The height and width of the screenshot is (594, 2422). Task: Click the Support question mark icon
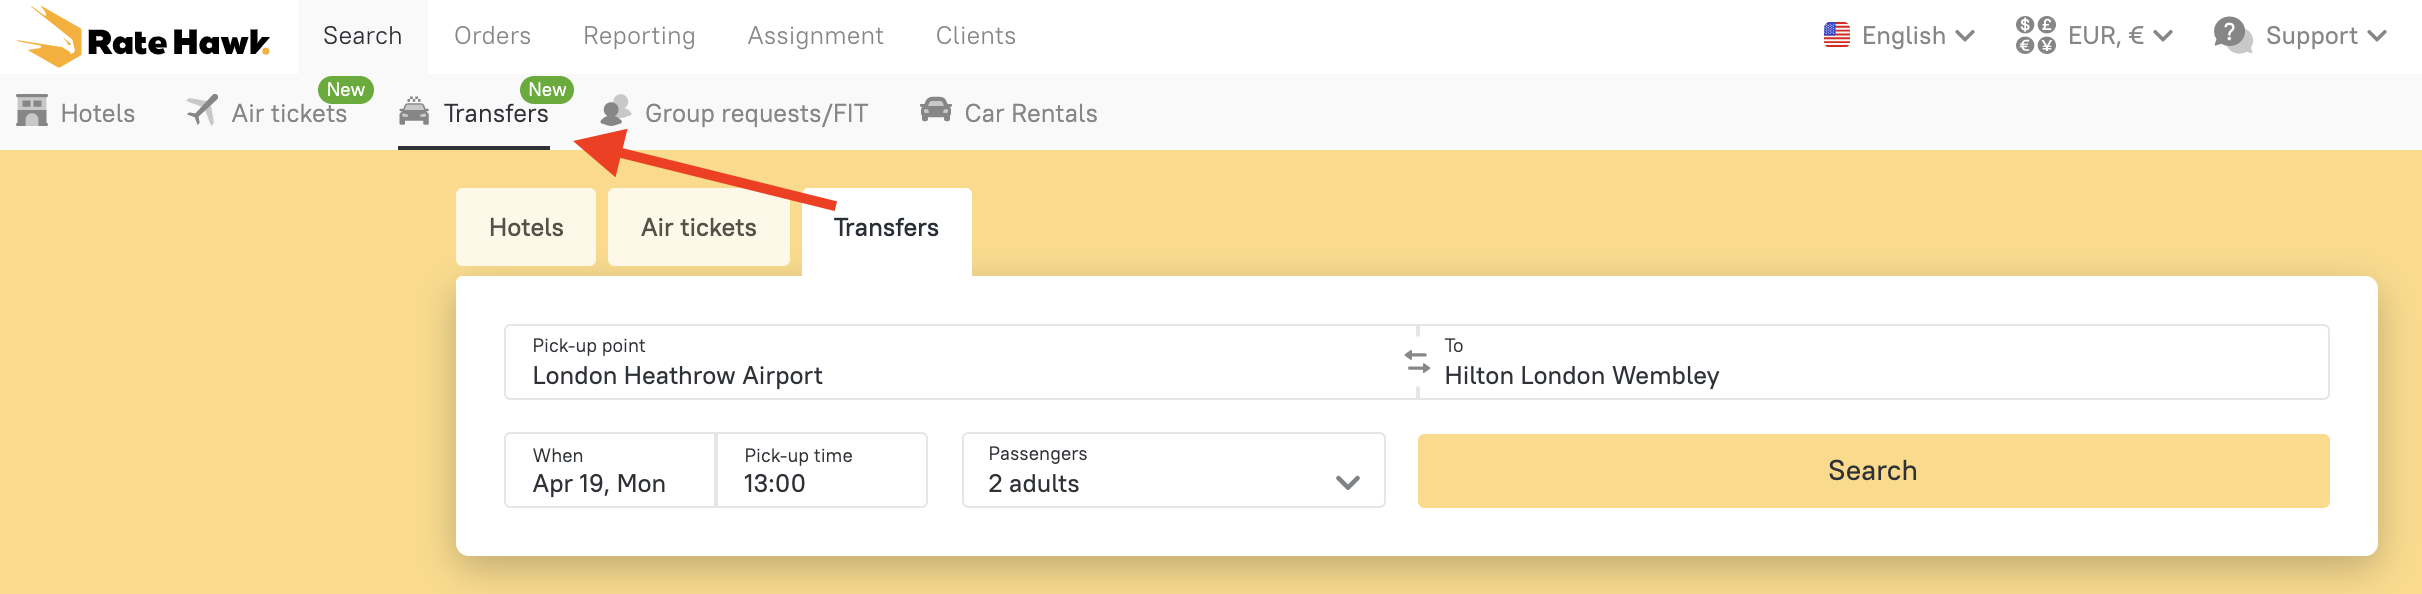click(2233, 35)
